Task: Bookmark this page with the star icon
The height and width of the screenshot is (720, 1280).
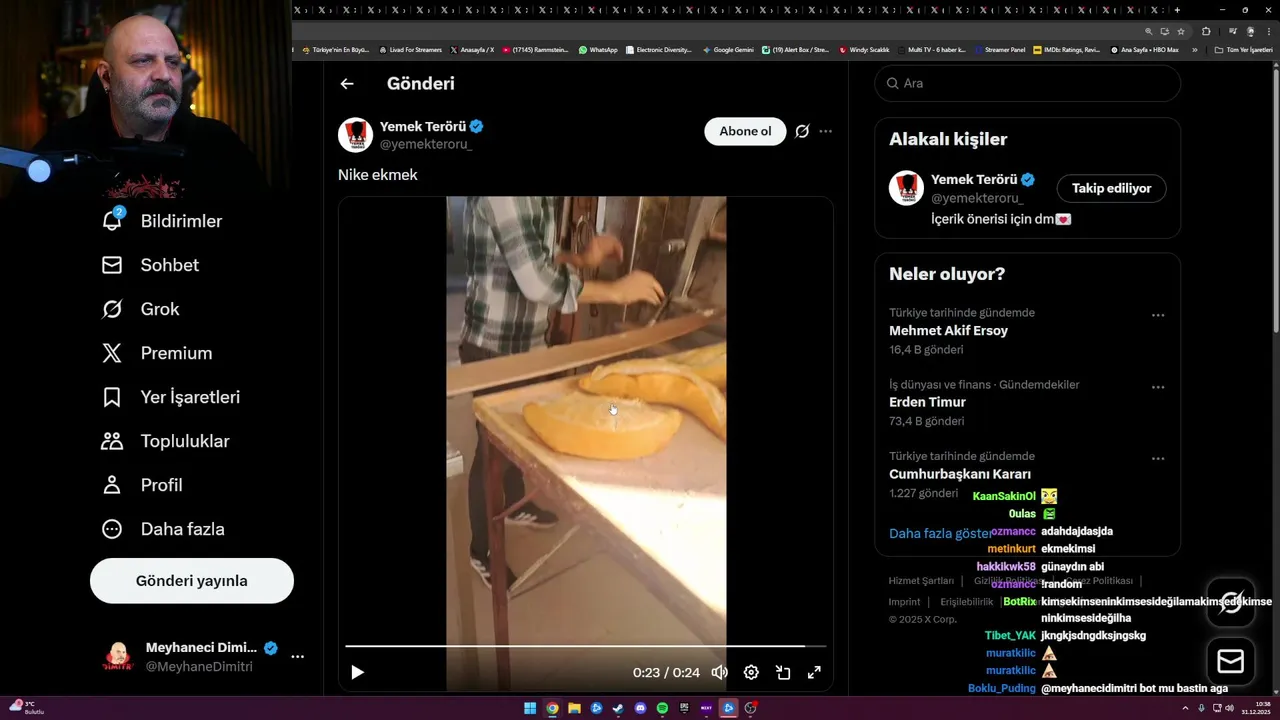Action: (x=1181, y=31)
